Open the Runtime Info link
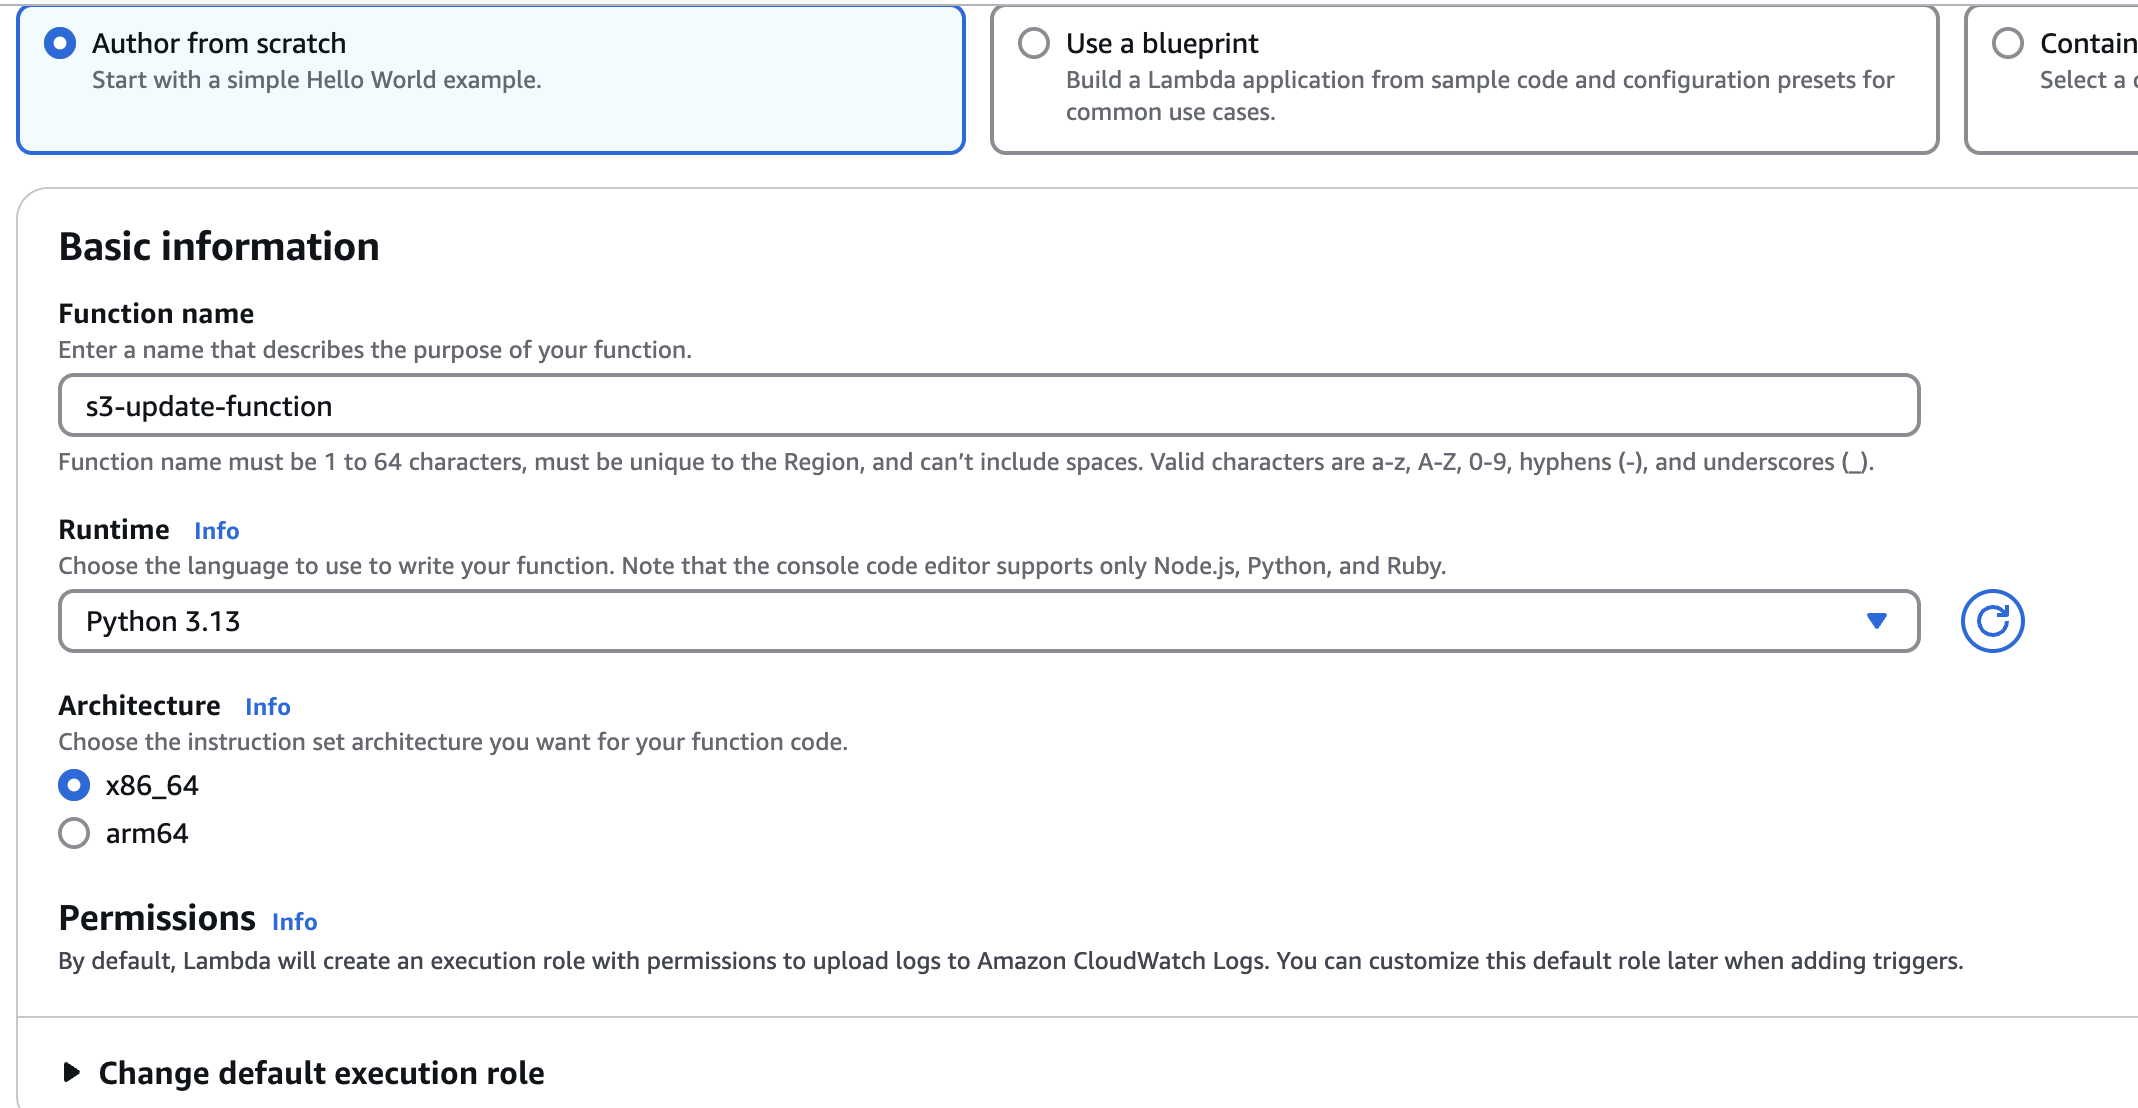 [217, 531]
